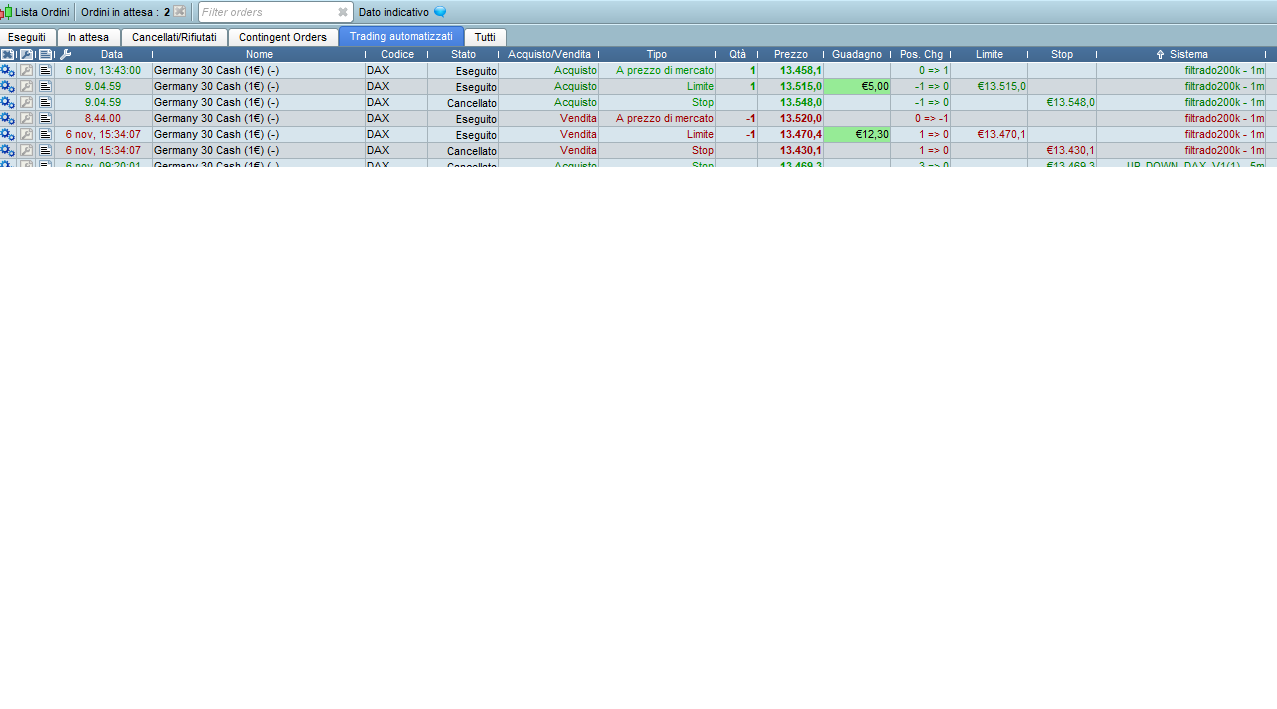Screen dimensions: 1277x709
Task: Sort by the Limite column header
Action: 989,55
